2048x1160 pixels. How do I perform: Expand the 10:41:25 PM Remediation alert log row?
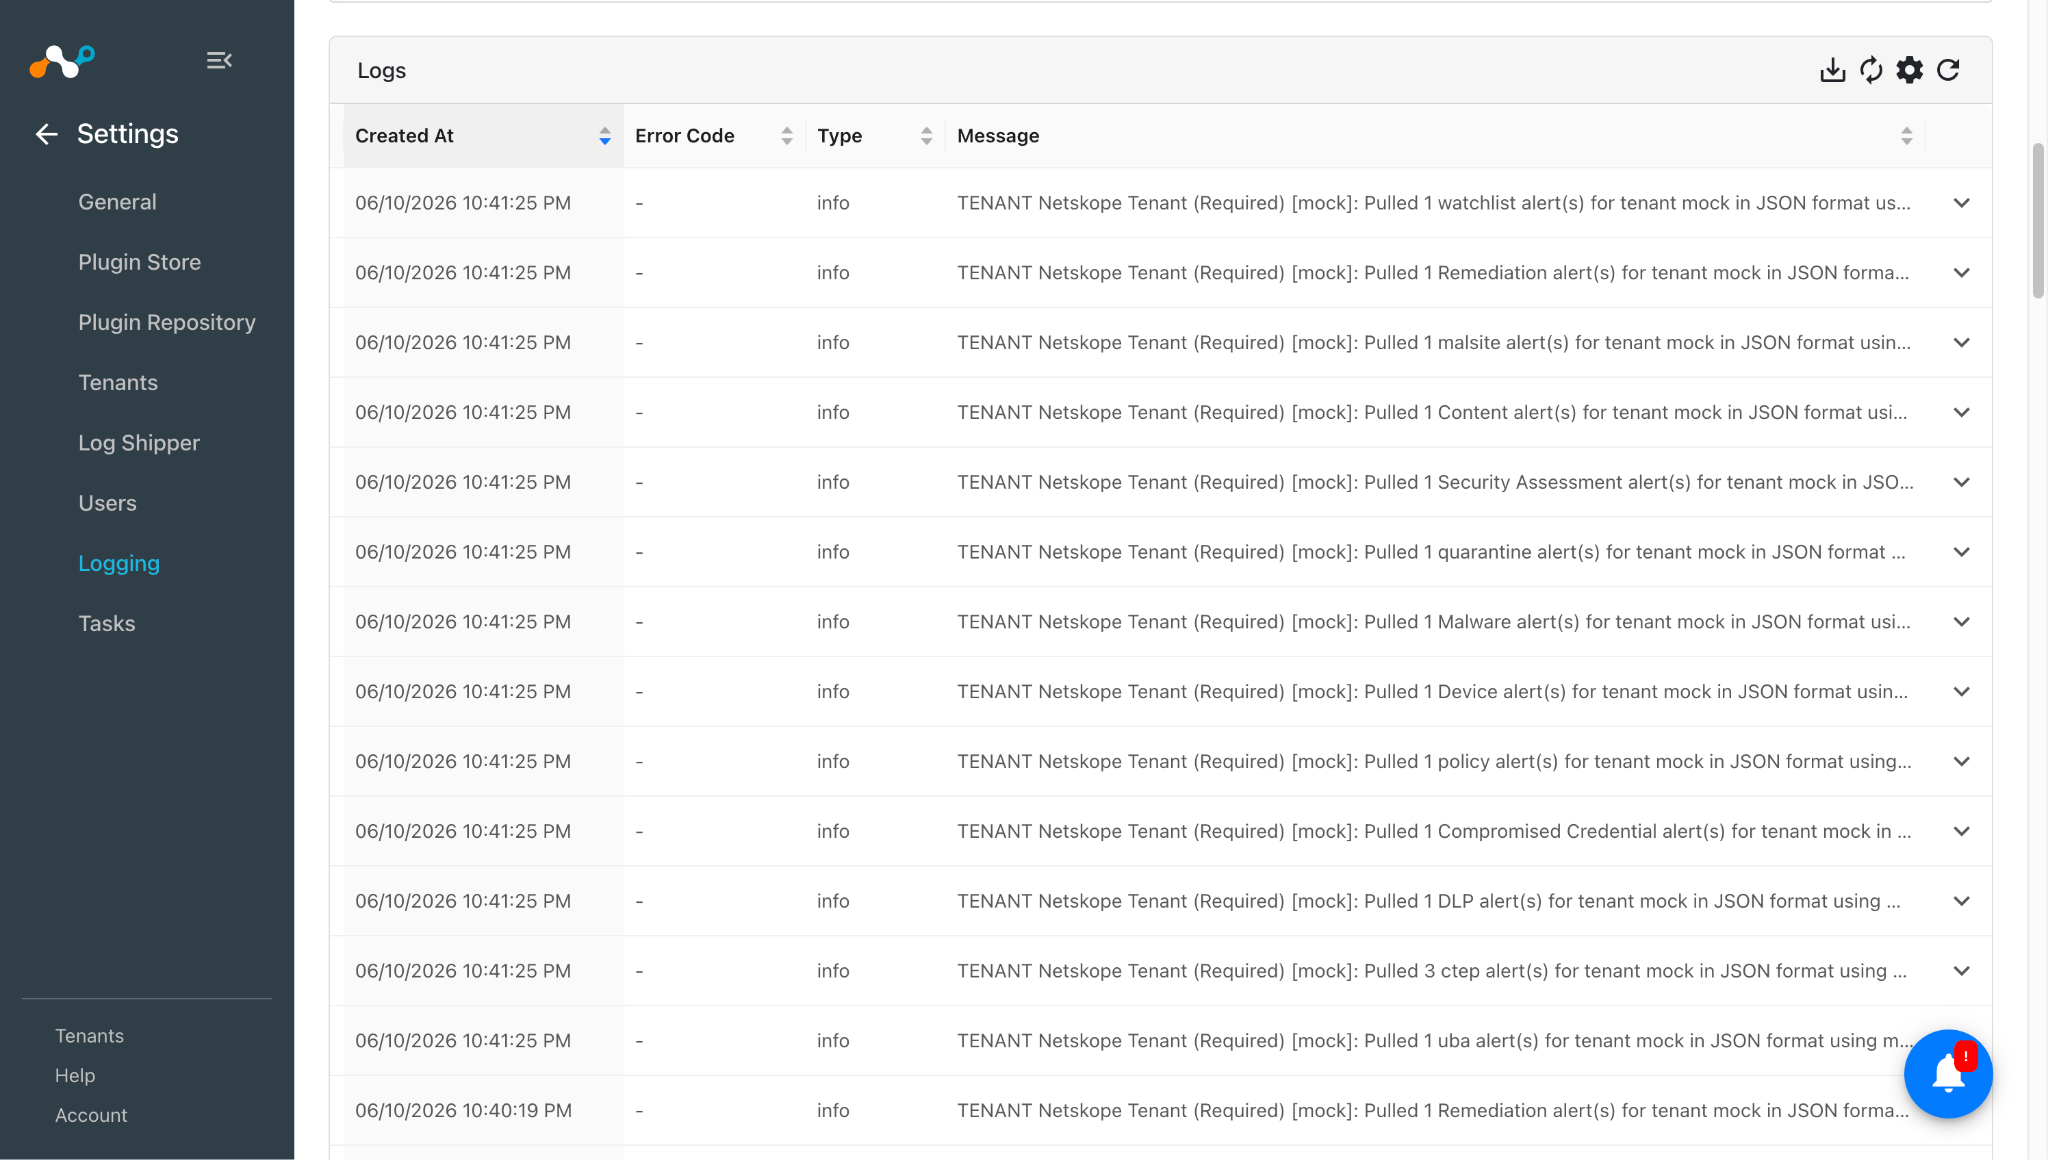[1962, 273]
